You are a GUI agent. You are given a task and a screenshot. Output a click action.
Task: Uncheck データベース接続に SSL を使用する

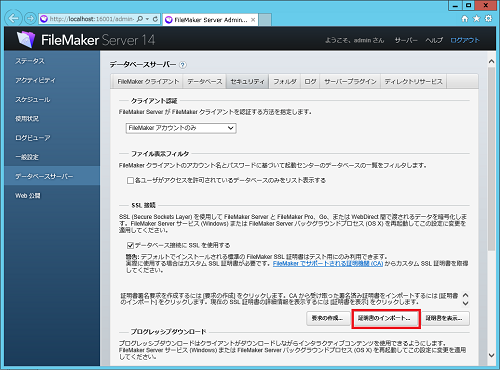[130, 245]
